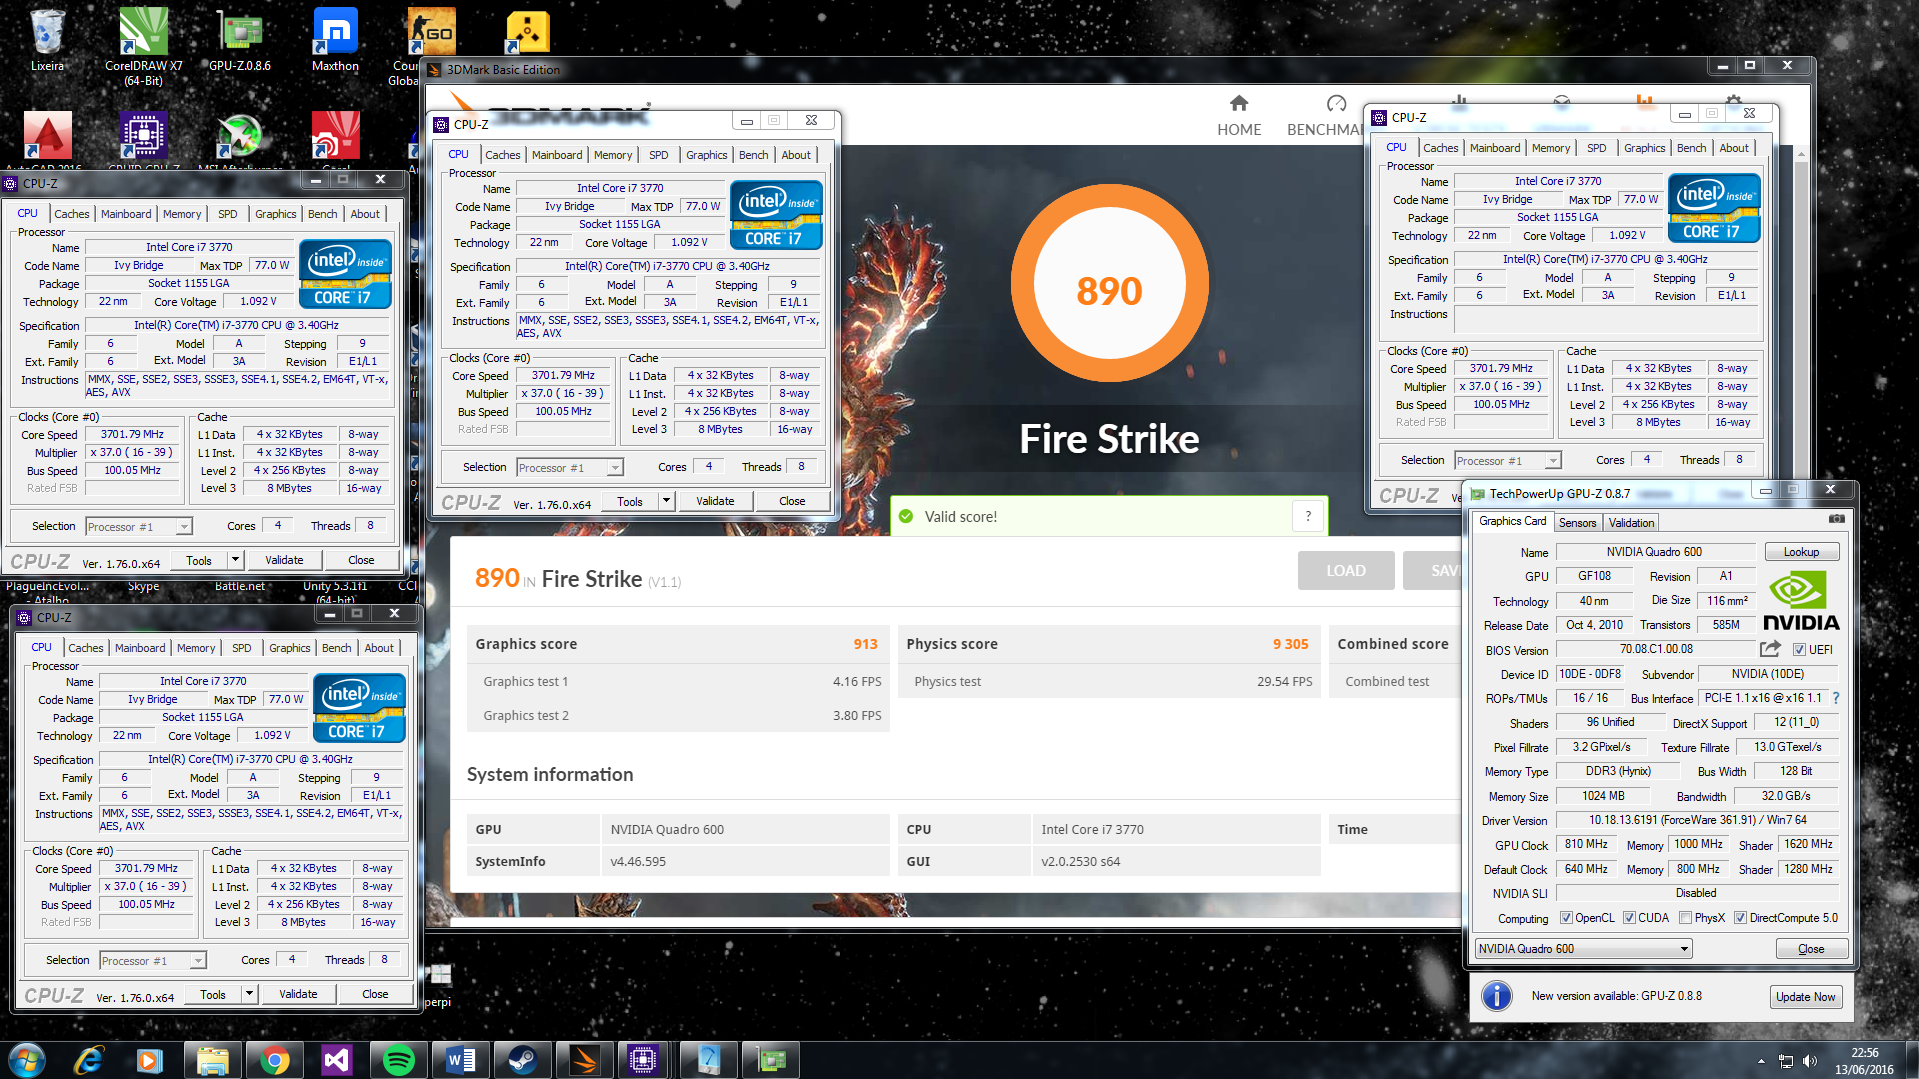Click the Benchmarks gauge icon in 3DMark
The image size is (1919, 1079).
(1336, 103)
